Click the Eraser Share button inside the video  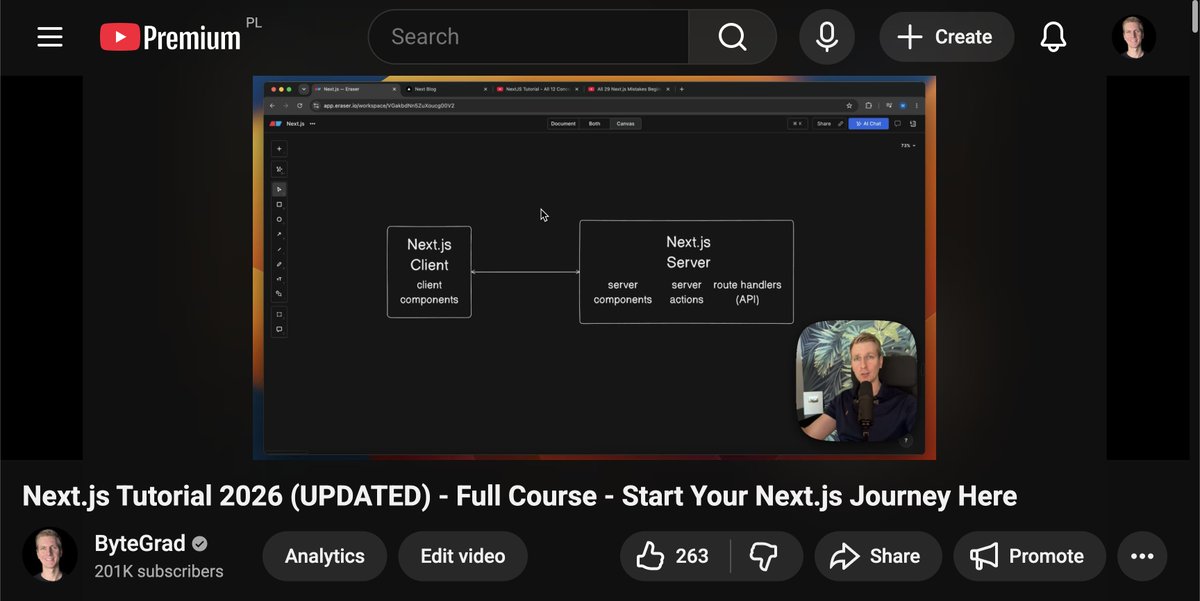[x=824, y=124]
